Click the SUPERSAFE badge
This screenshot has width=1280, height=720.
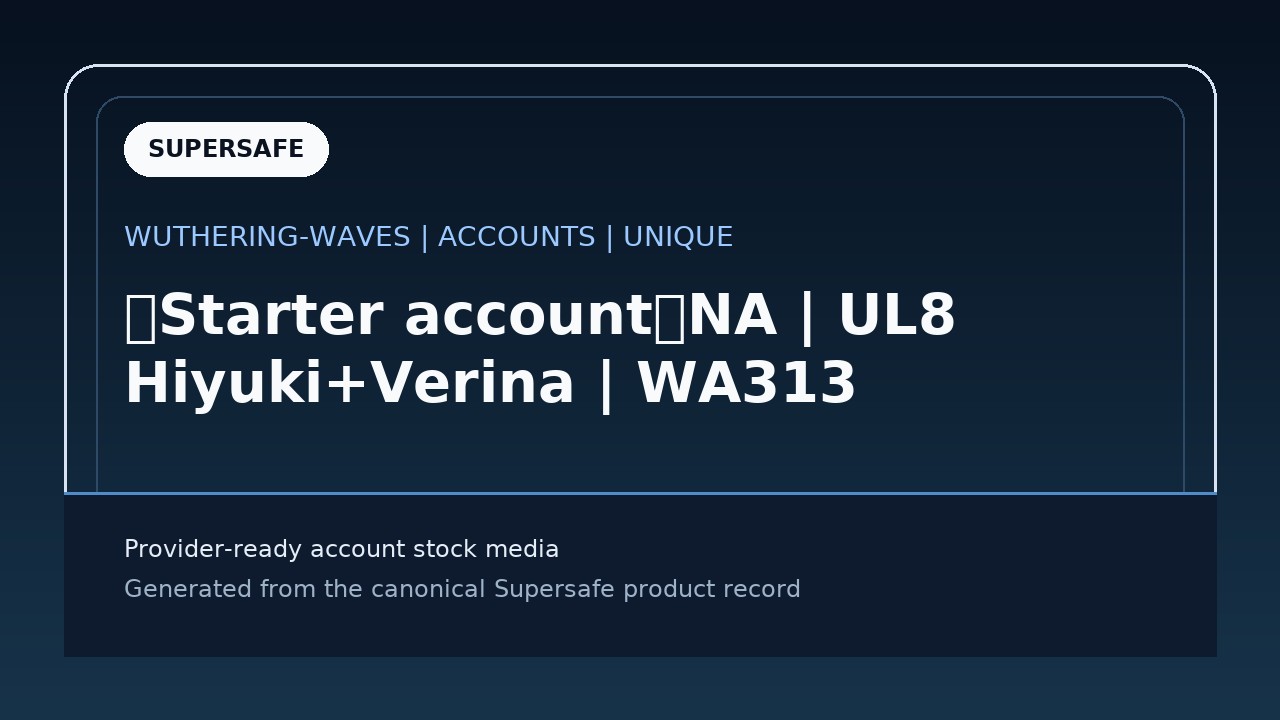pyautogui.click(x=226, y=149)
